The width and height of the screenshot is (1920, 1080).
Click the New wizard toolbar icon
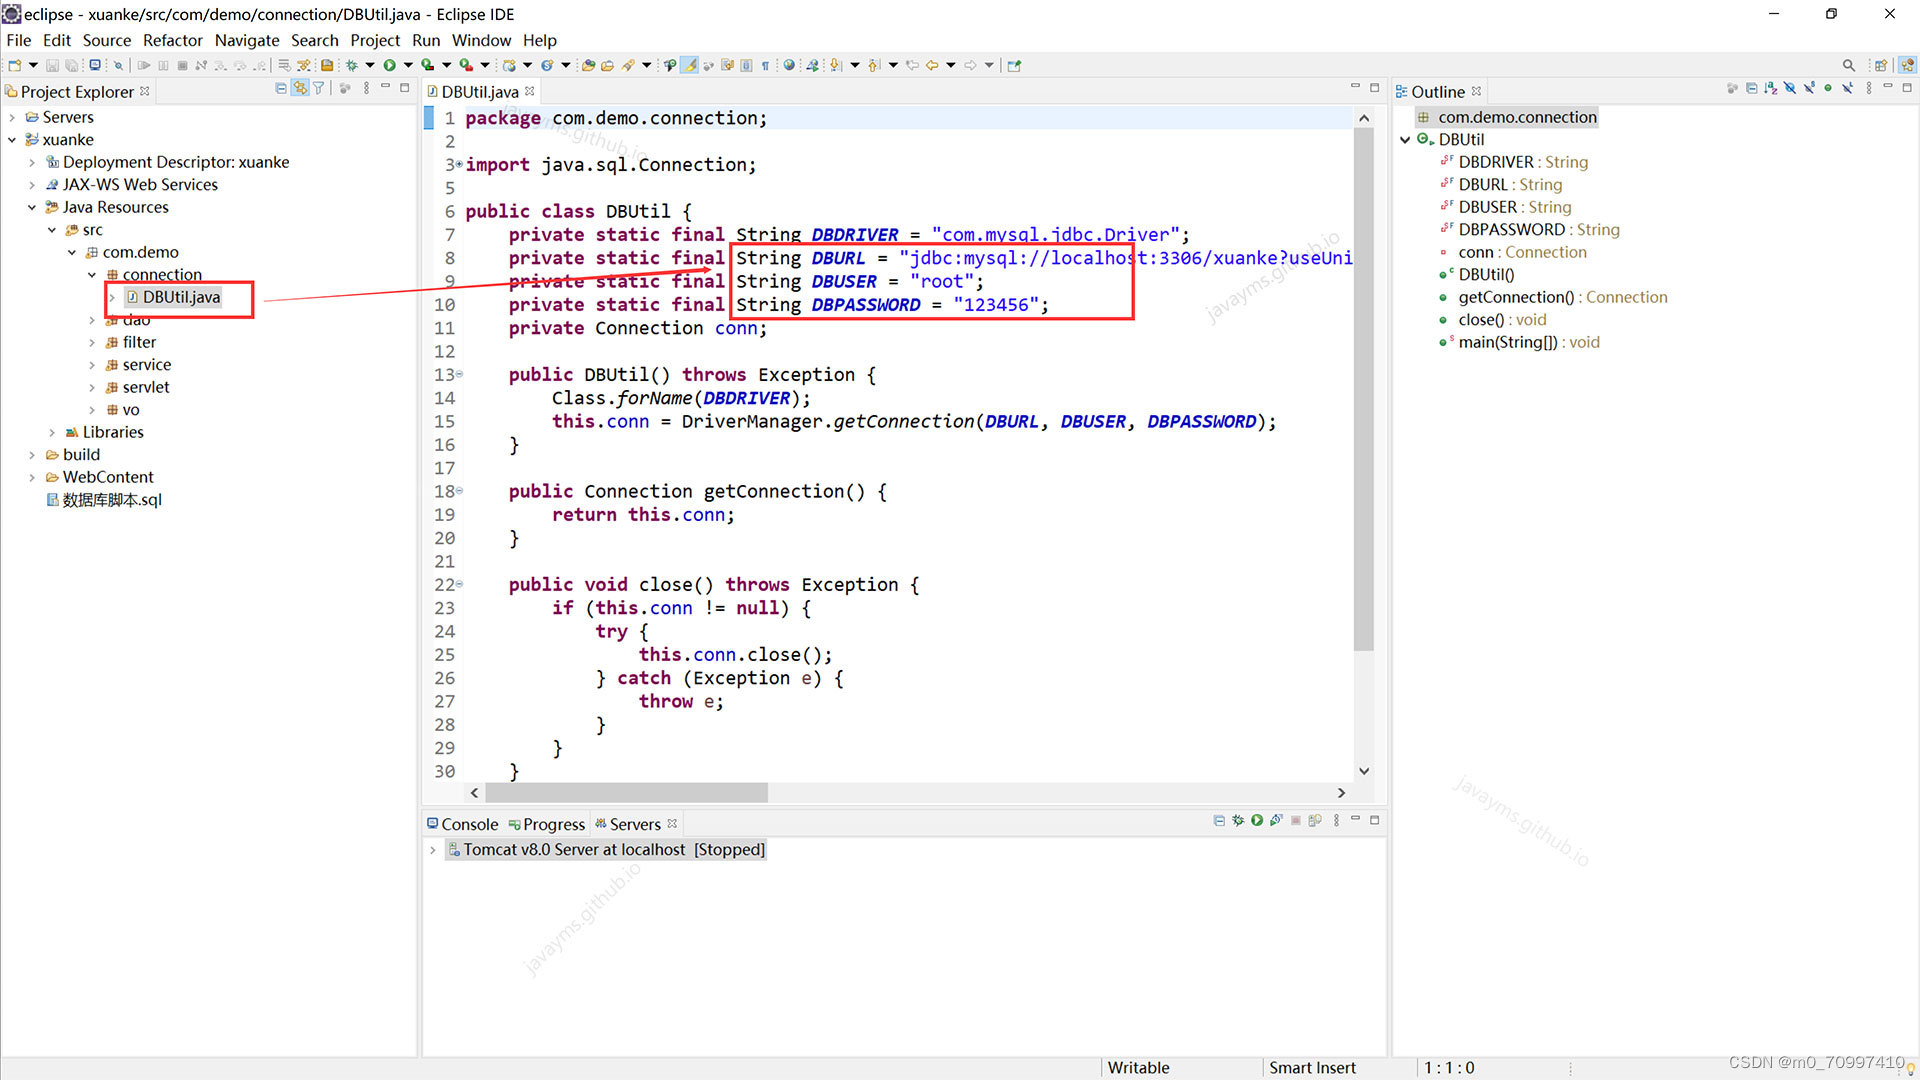15,65
